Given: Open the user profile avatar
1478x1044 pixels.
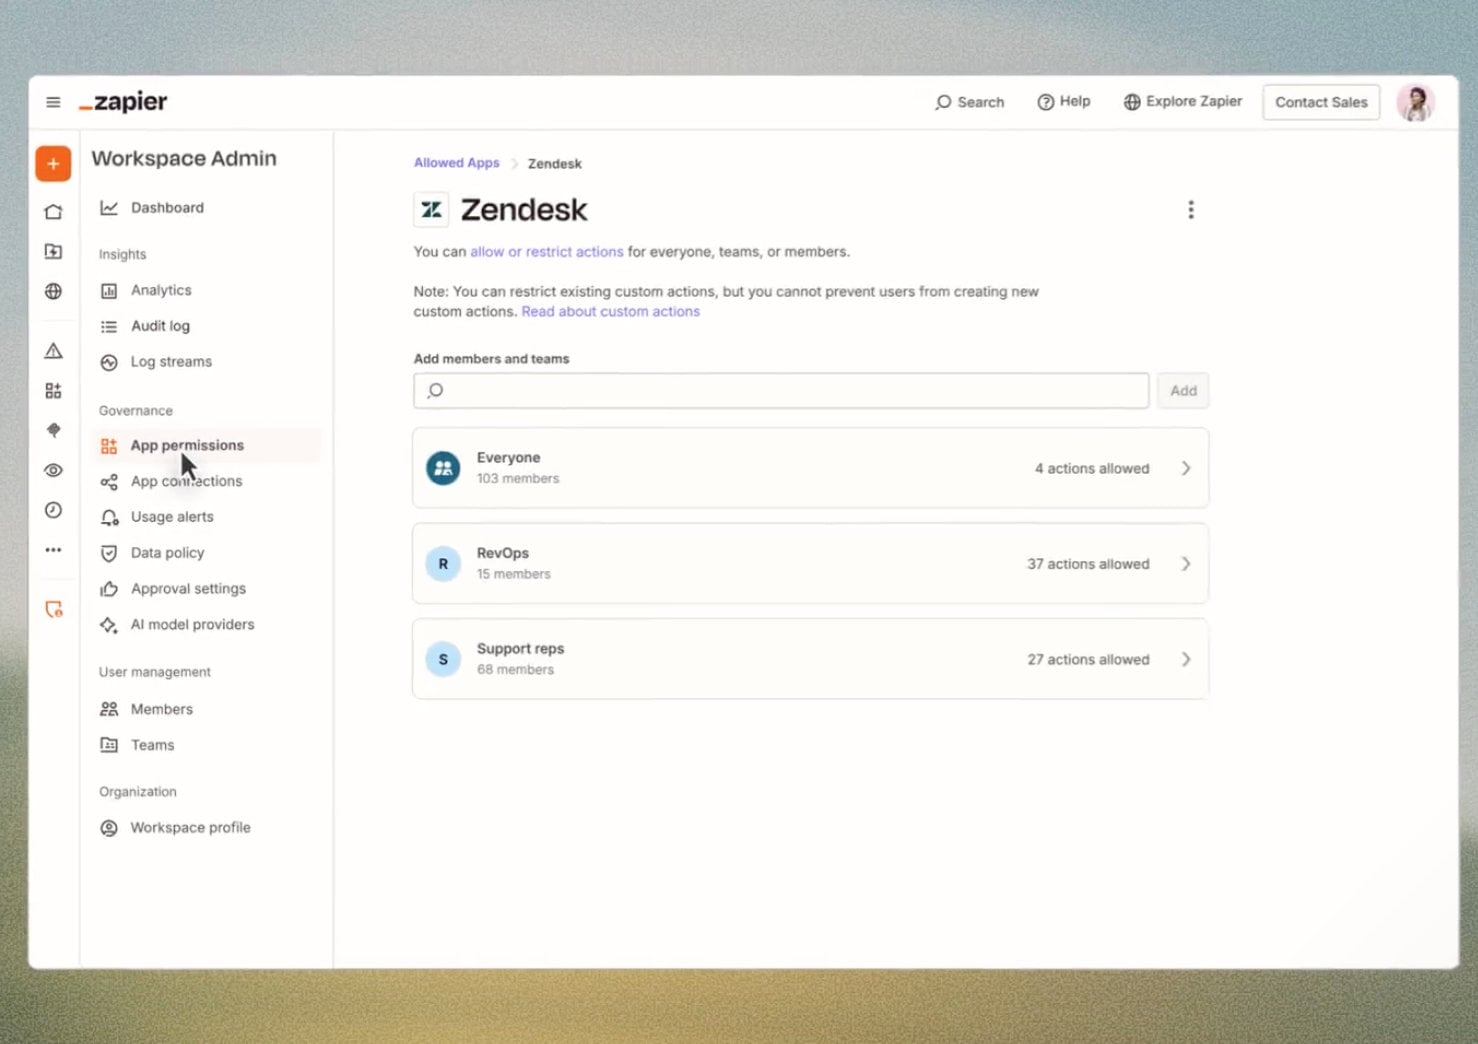Looking at the screenshot, I should [1415, 102].
